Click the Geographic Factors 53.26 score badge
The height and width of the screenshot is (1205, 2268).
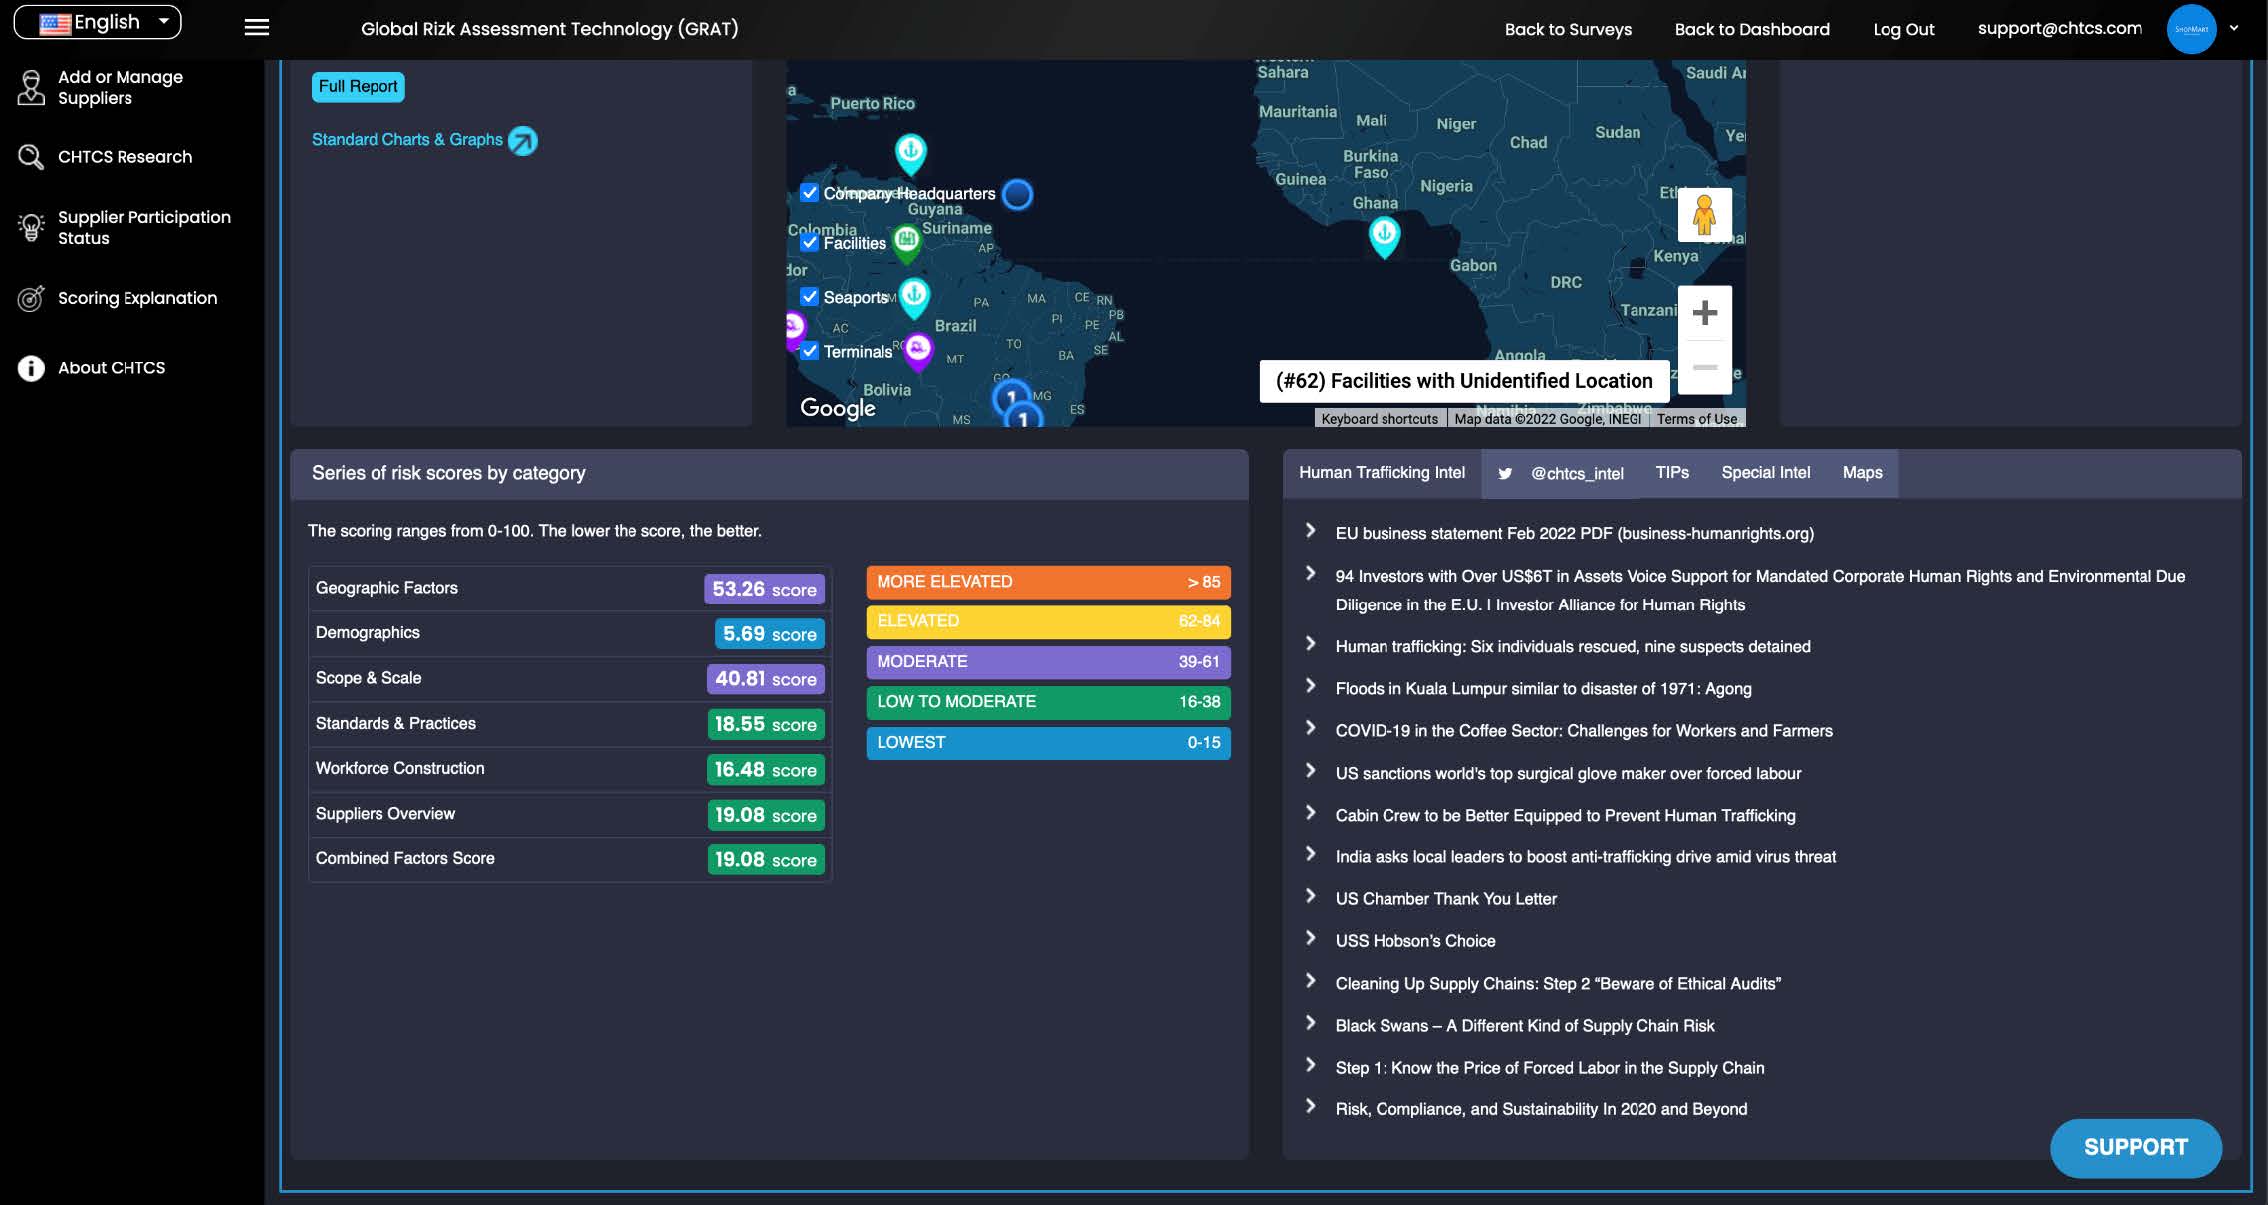pos(764,589)
